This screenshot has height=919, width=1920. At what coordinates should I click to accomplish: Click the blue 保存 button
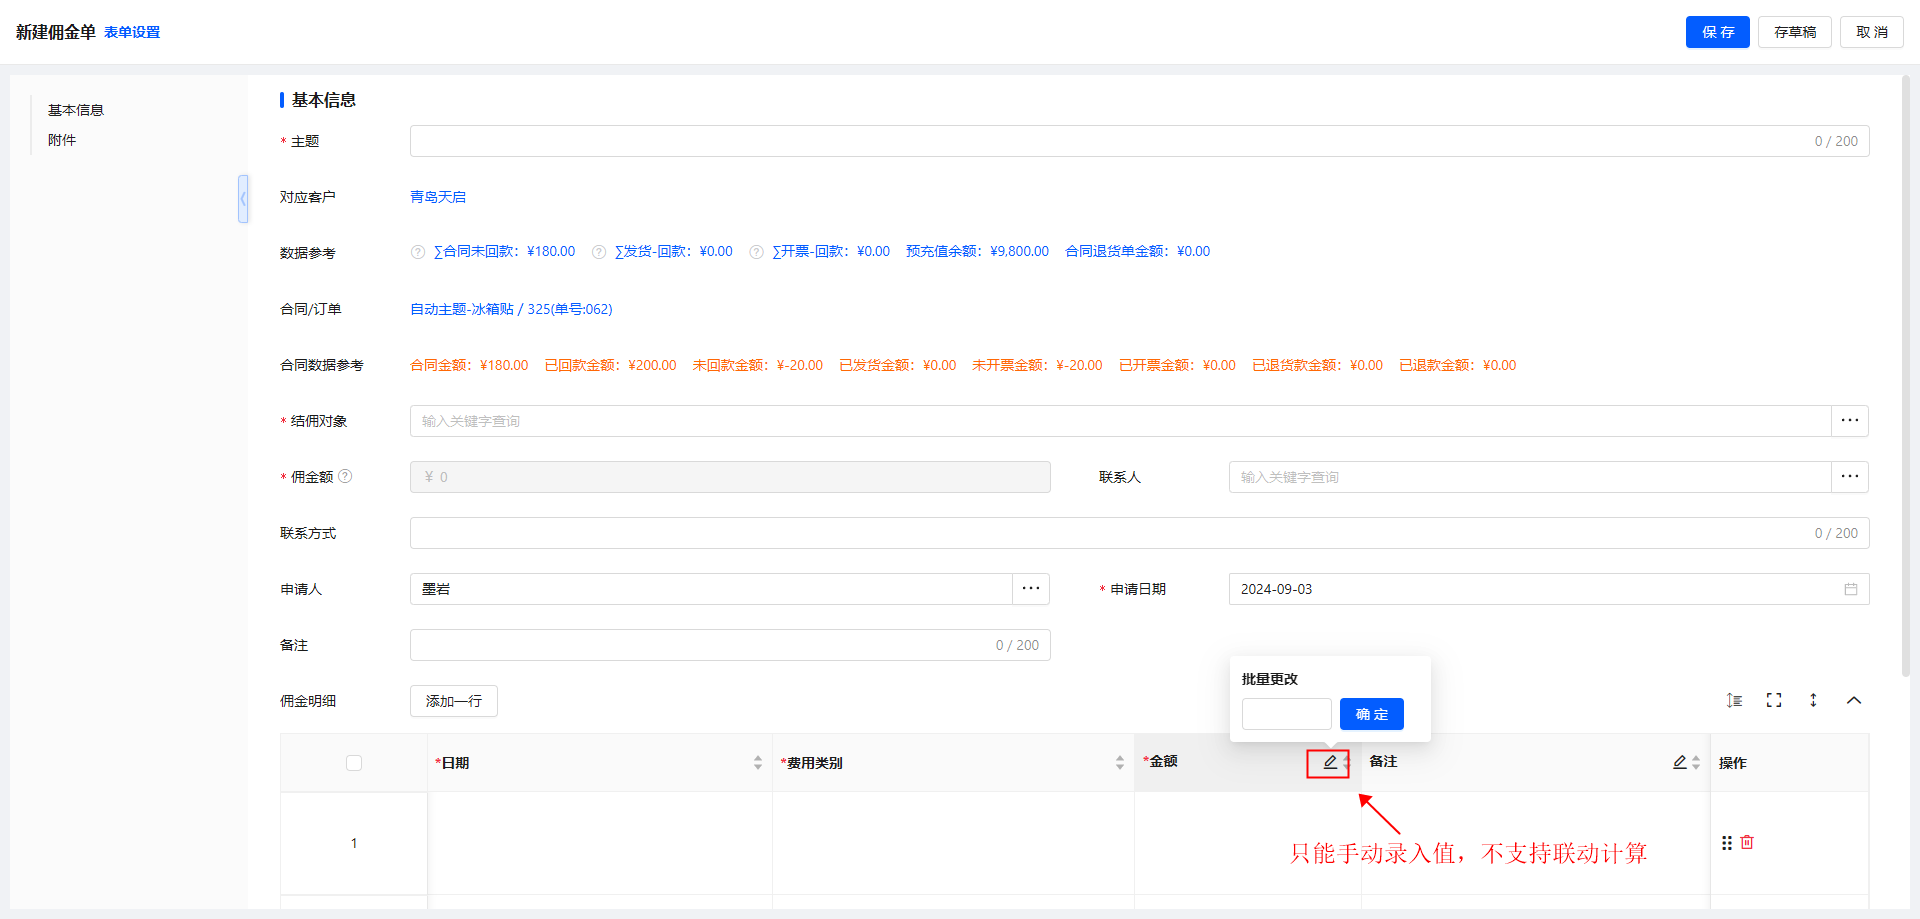[1717, 32]
